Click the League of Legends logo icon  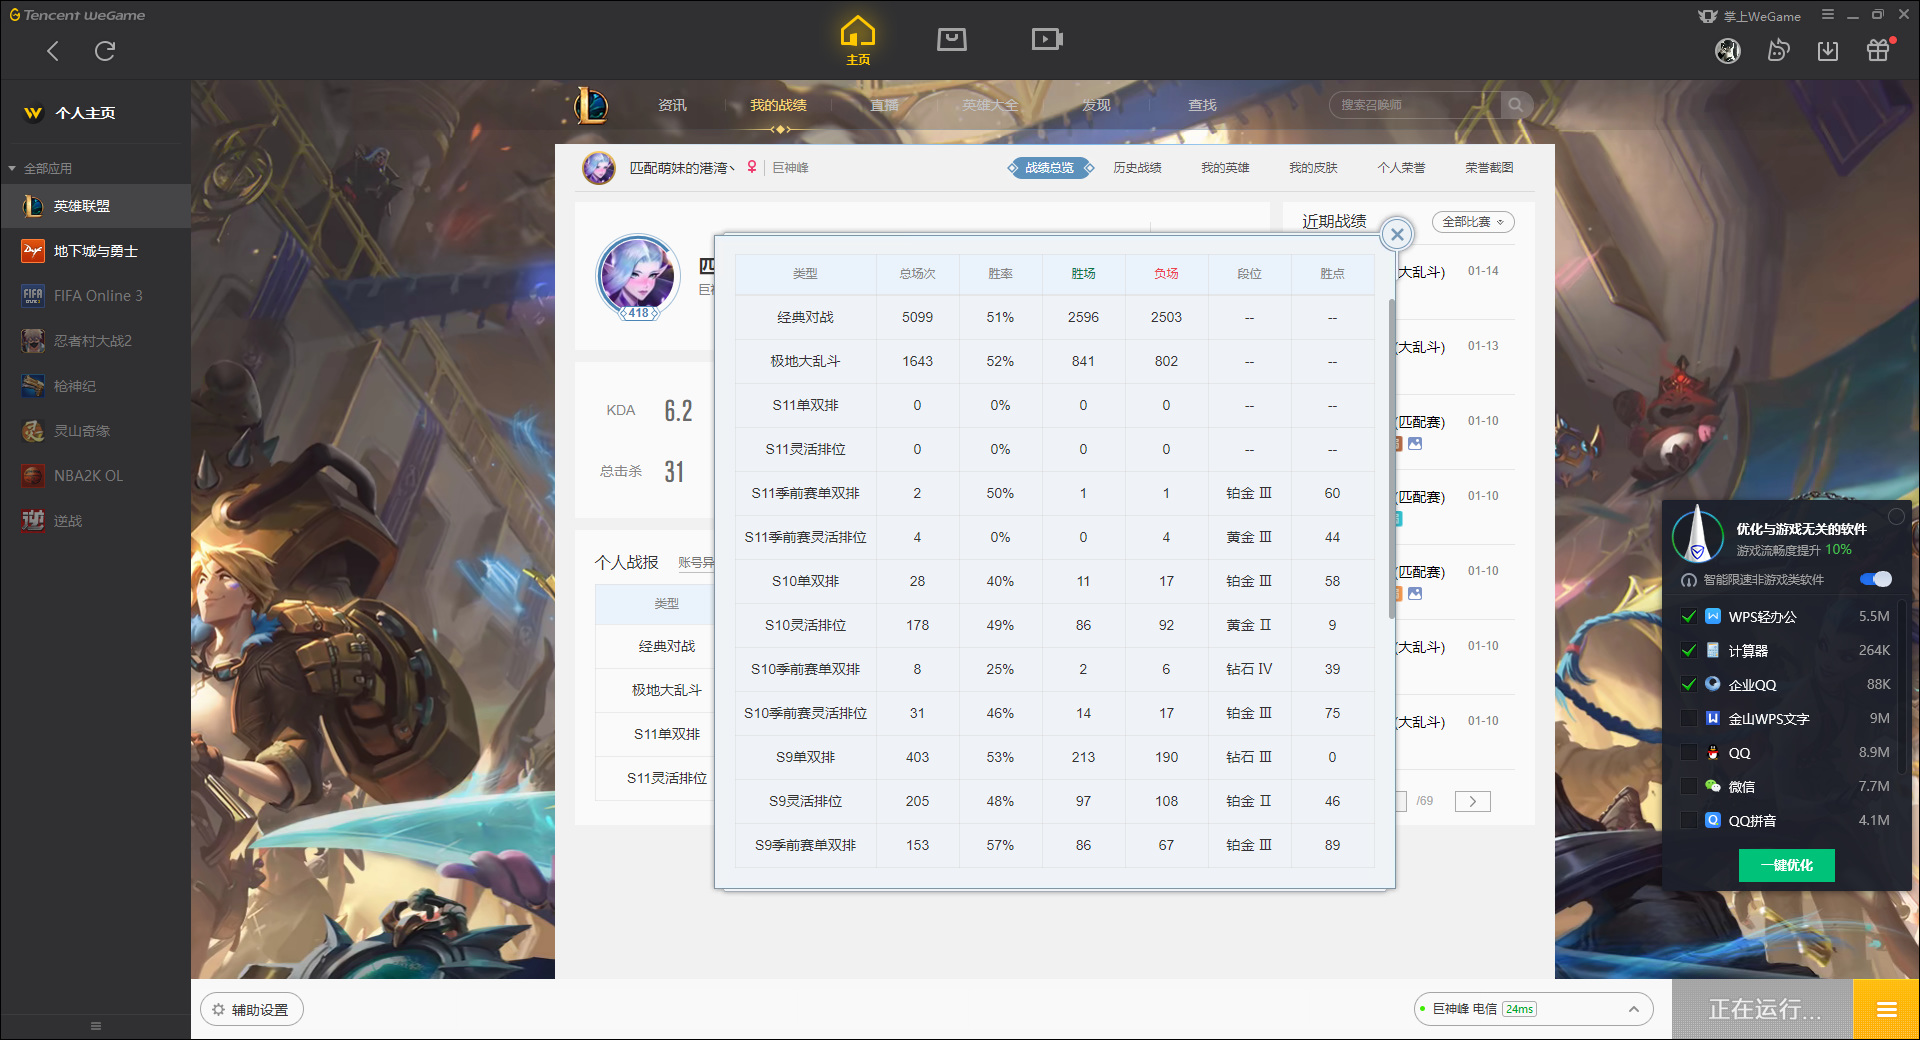[590, 105]
